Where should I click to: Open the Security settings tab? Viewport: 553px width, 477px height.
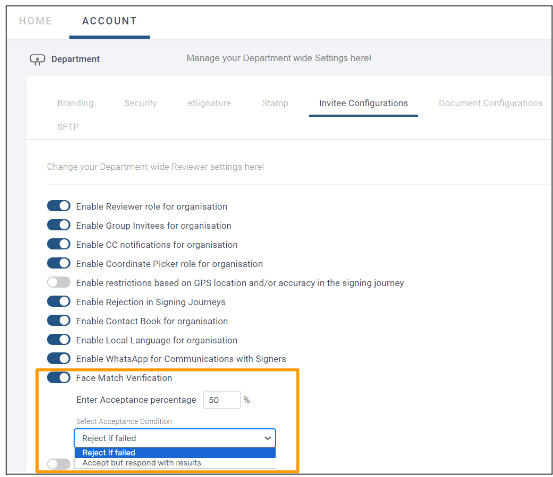pyautogui.click(x=140, y=103)
